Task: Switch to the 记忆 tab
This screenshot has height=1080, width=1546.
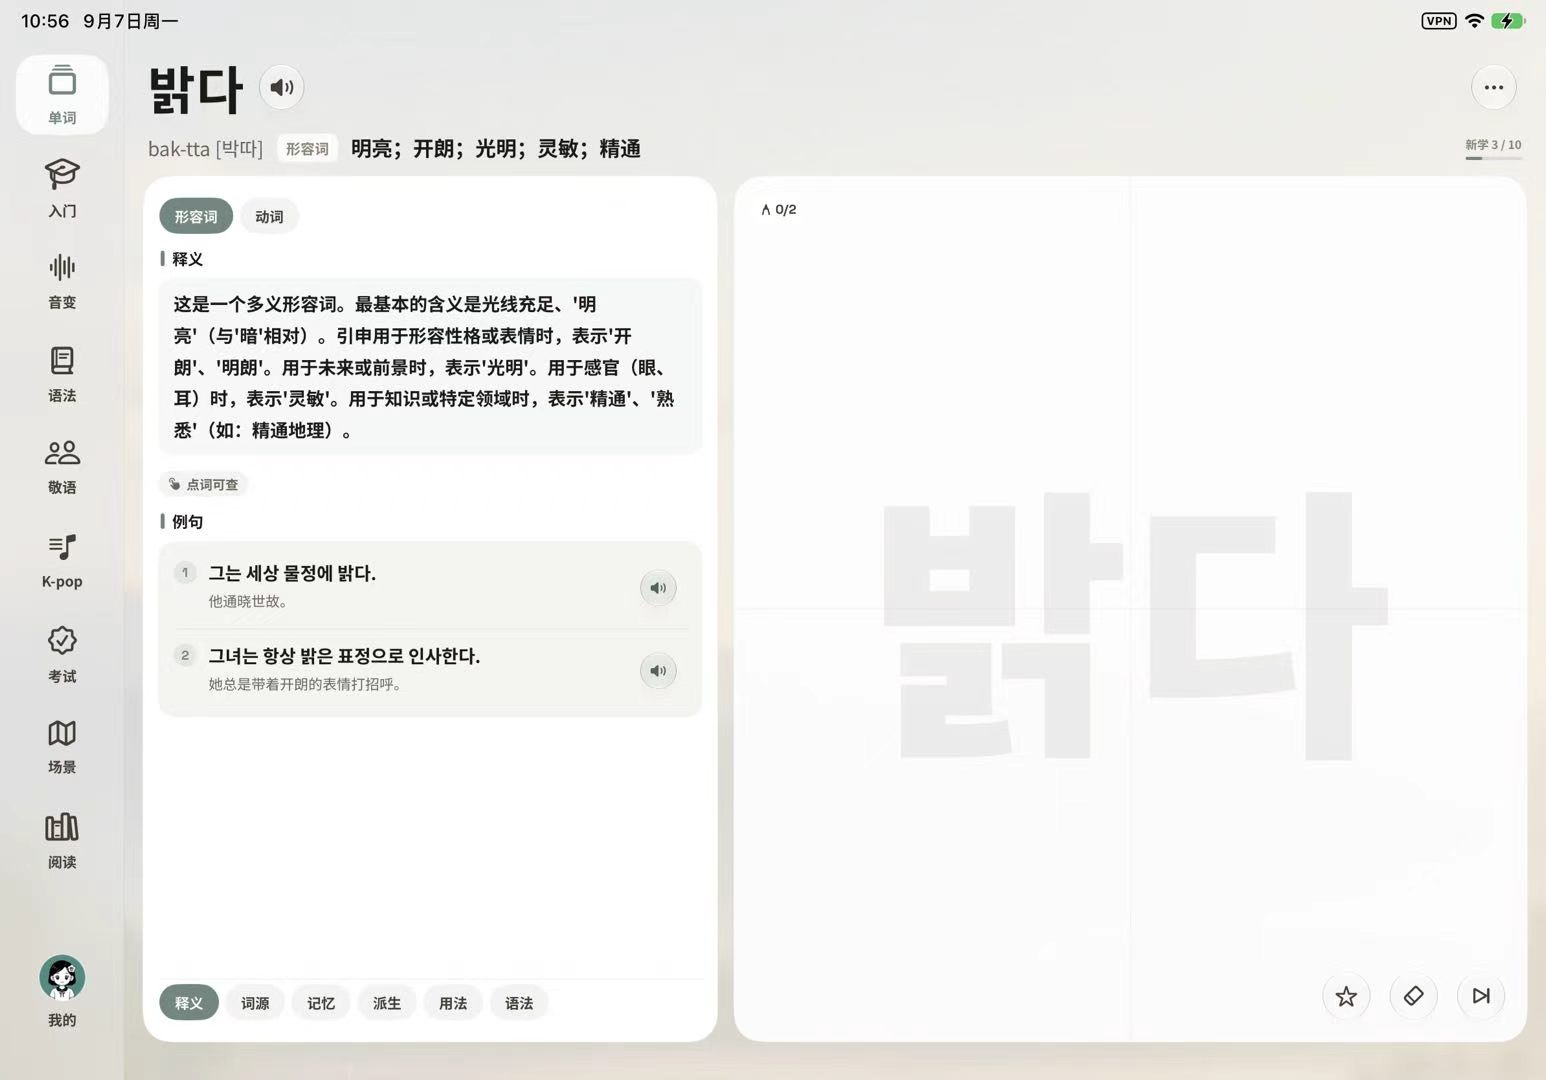Action: 321,1003
